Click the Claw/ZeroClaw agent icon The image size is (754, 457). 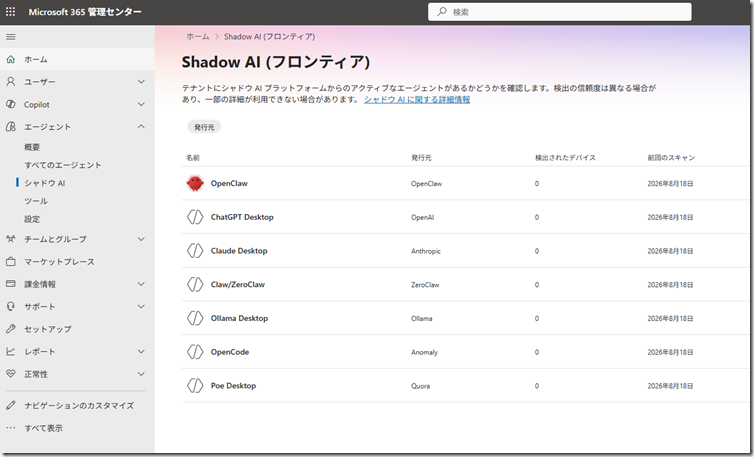coord(195,284)
